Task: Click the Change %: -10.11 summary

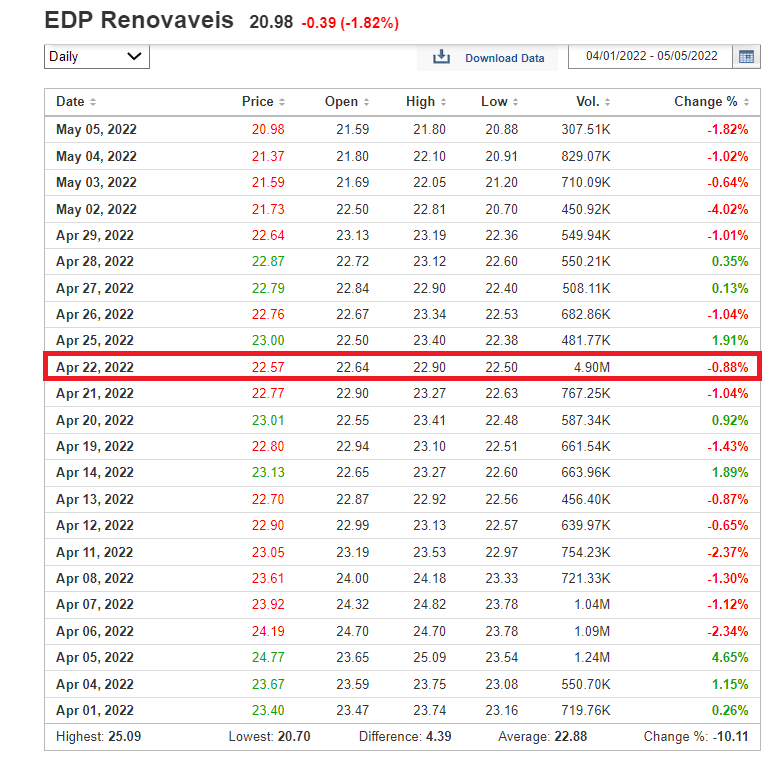Action: point(696,736)
